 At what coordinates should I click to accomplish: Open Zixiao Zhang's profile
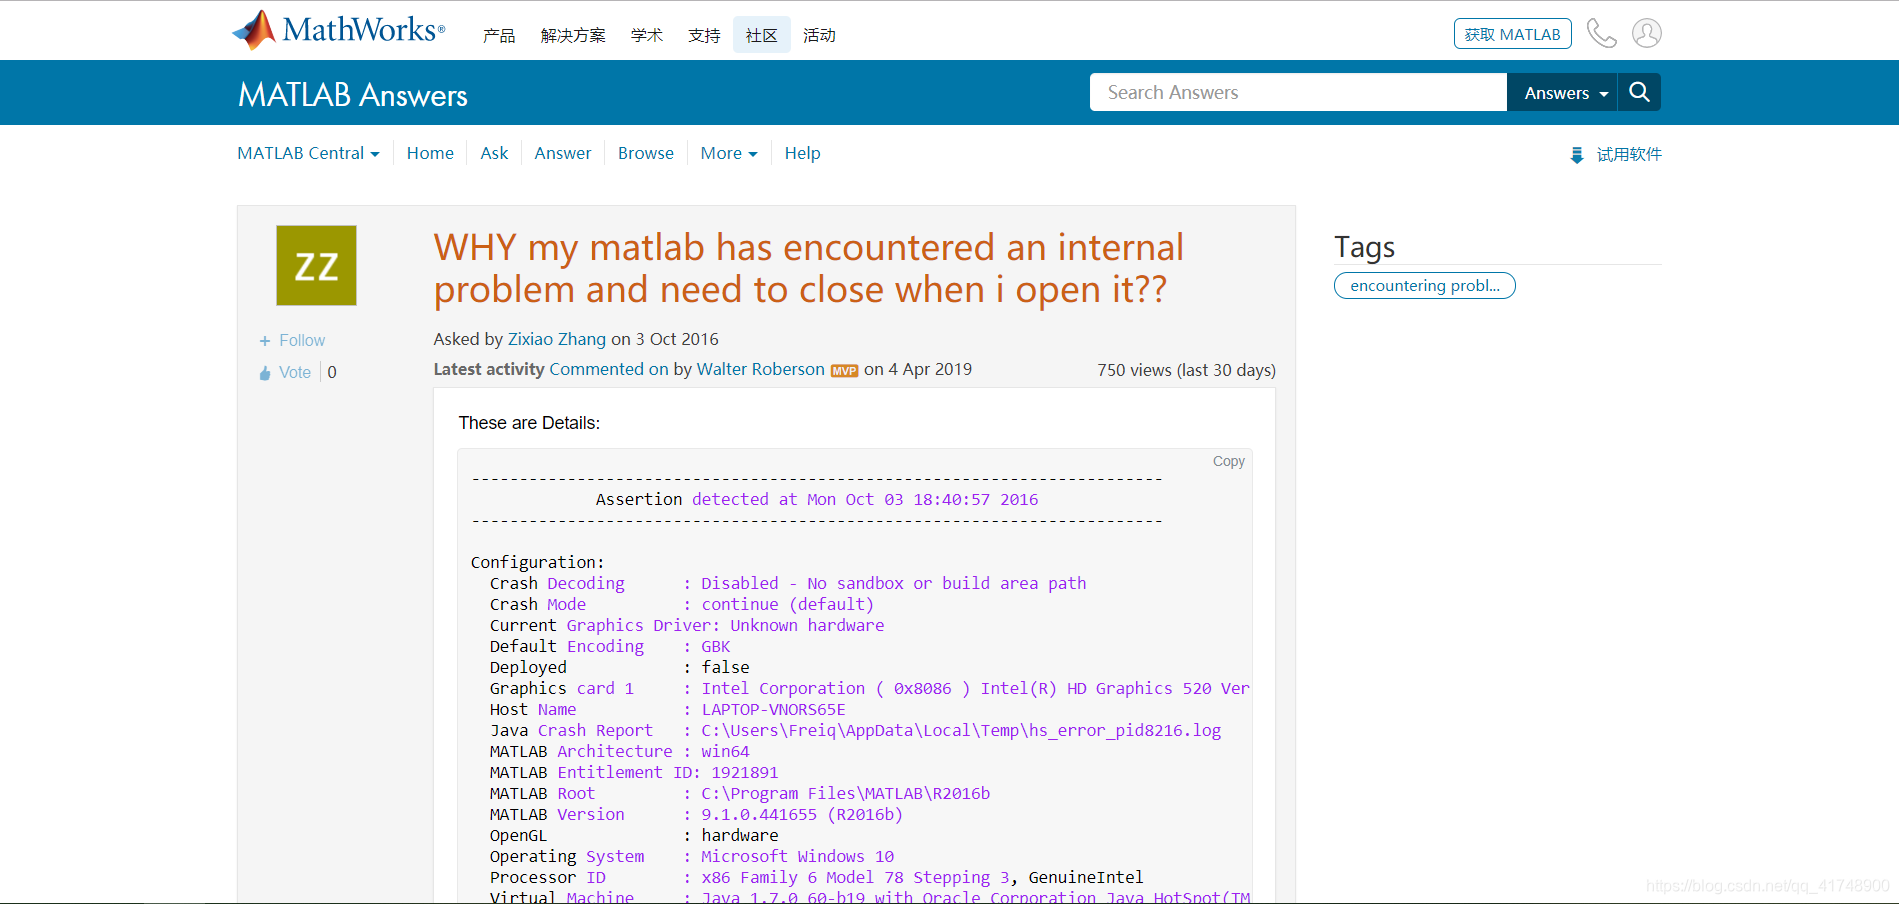coord(557,339)
